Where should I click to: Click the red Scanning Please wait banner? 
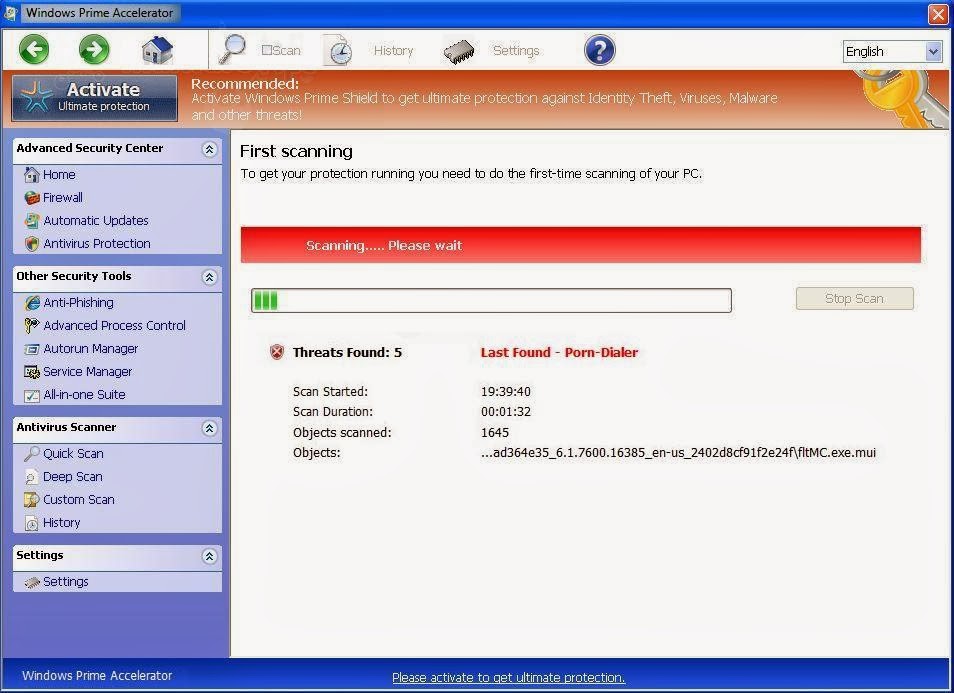(x=580, y=245)
